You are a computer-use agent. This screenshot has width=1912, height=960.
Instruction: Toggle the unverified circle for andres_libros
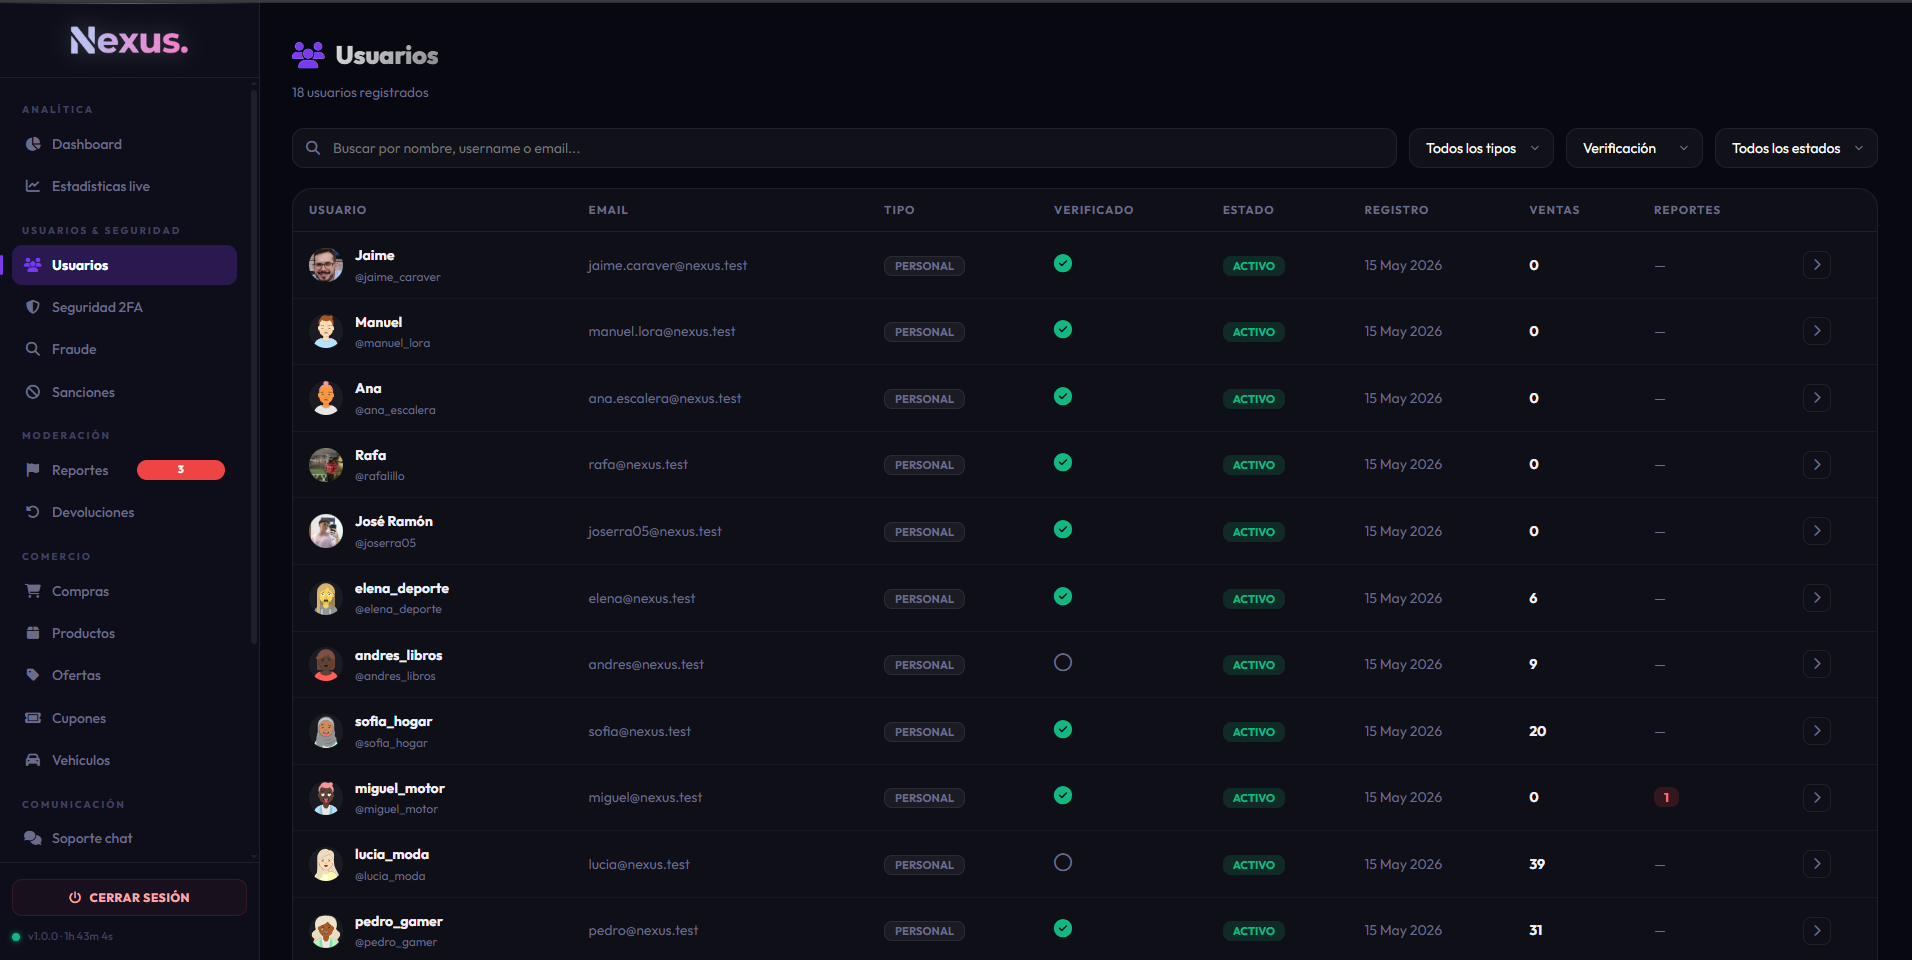pyautogui.click(x=1063, y=662)
